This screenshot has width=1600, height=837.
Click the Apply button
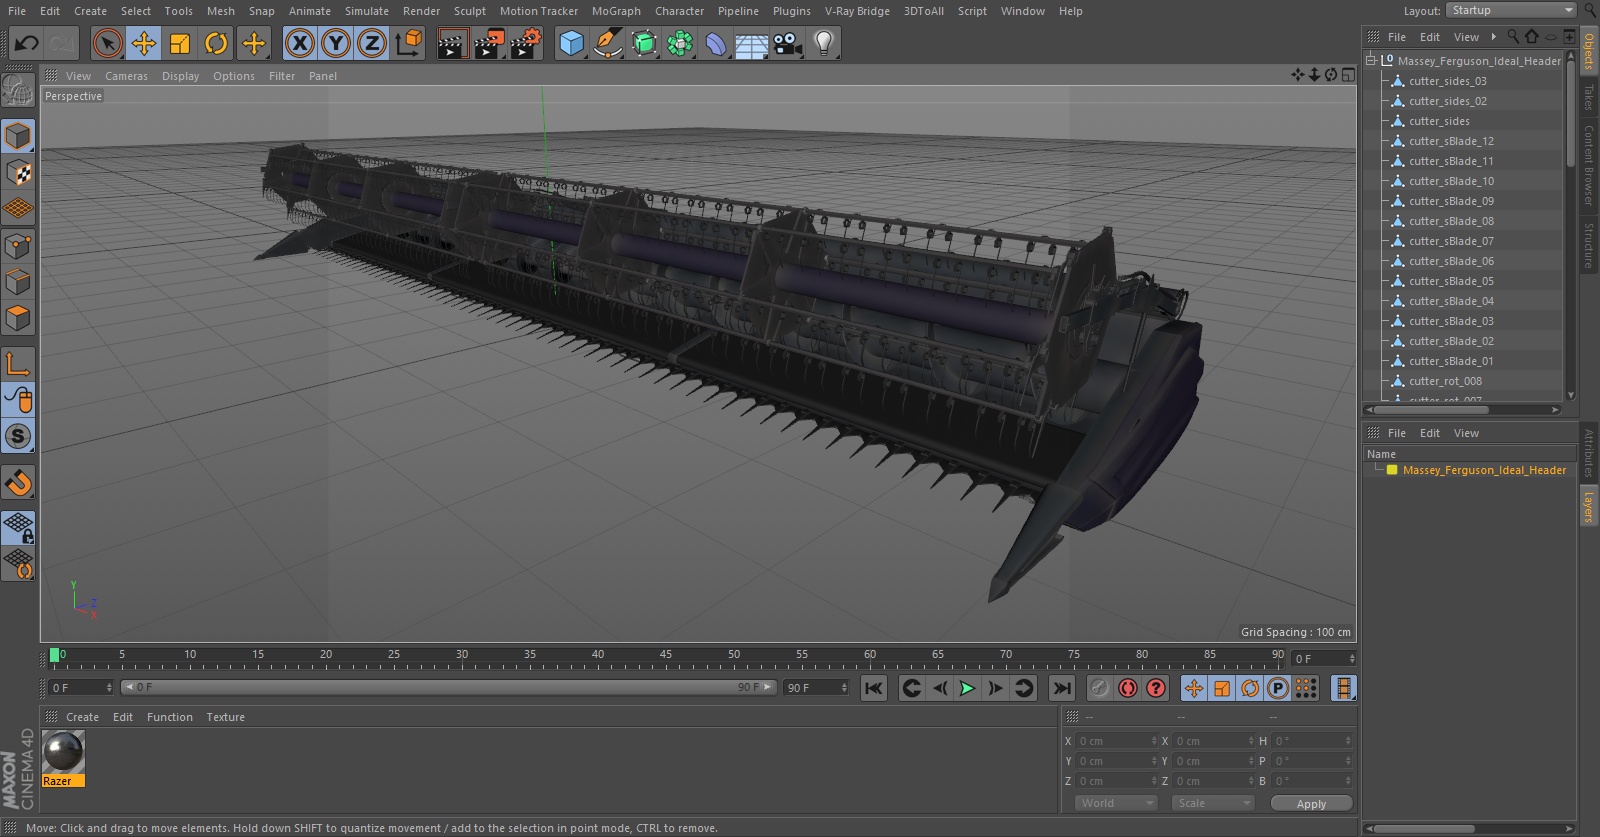pyautogui.click(x=1311, y=803)
